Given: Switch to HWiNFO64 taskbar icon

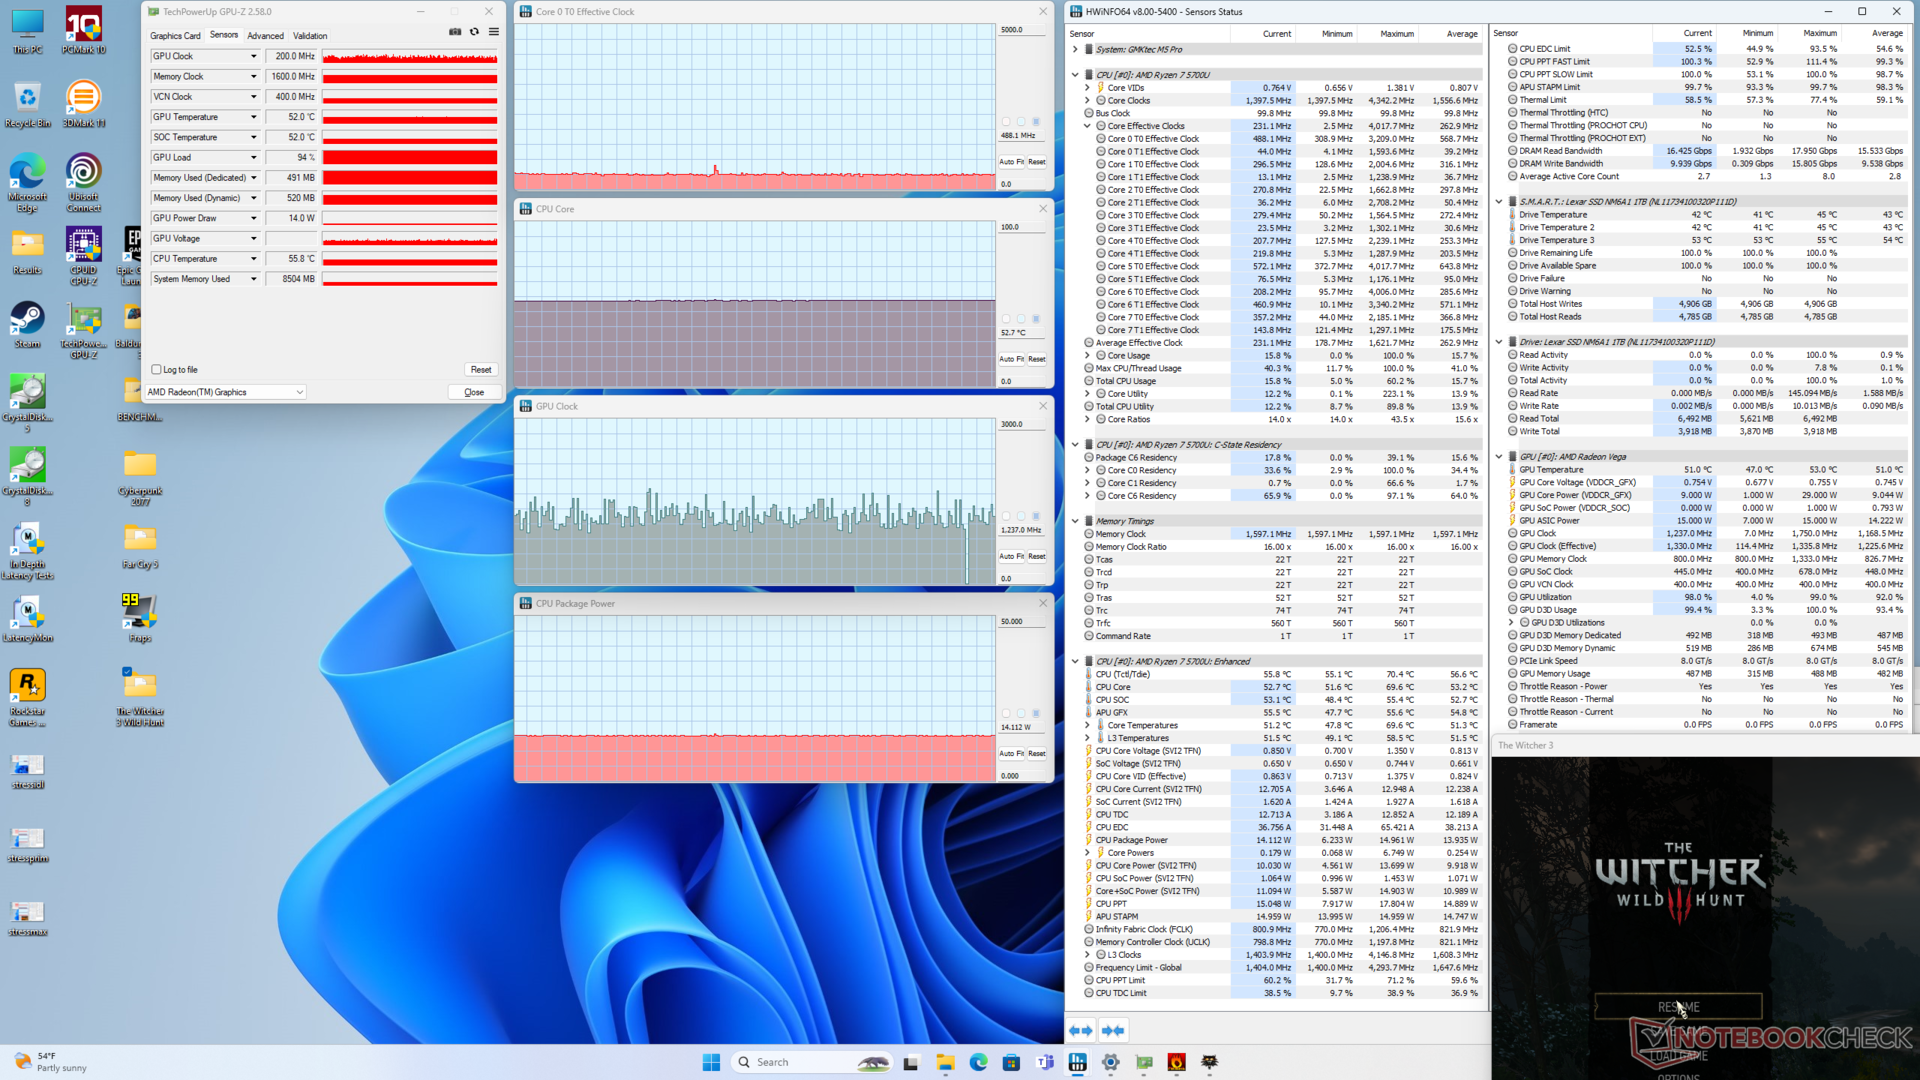Looking at the screenshot, I should (x=1077, y=1062).
